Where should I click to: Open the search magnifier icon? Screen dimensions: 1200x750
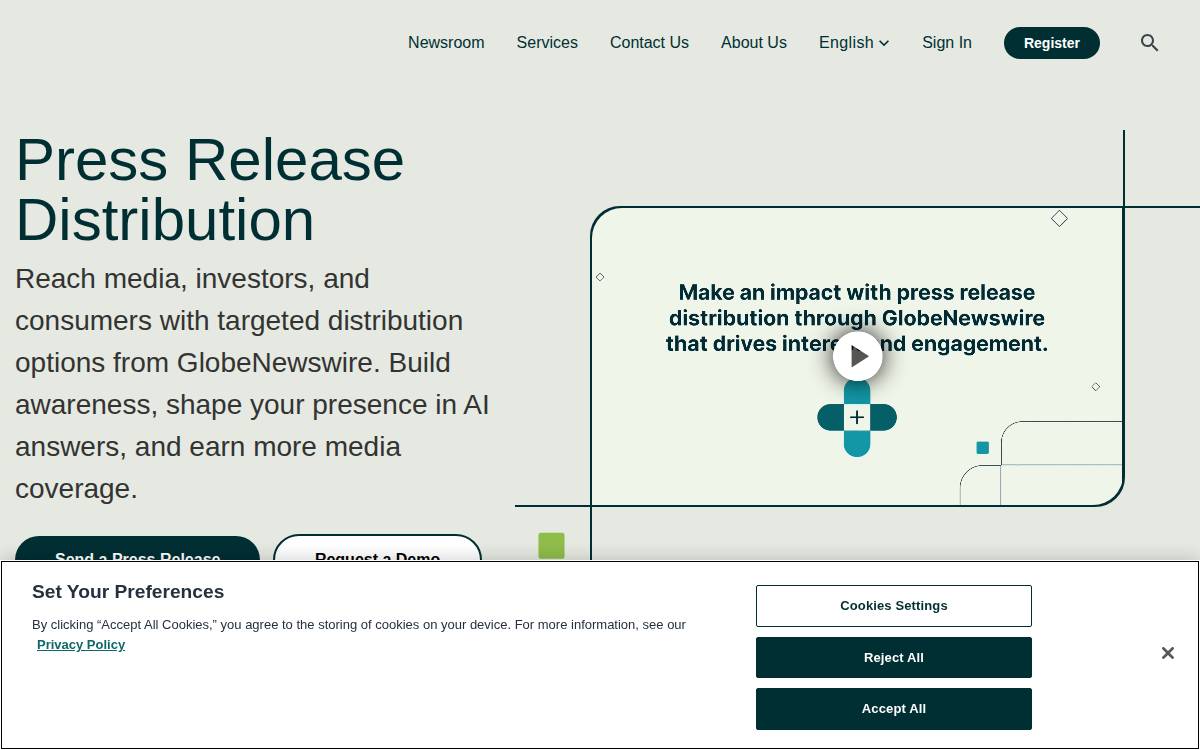coord(1149,43)
